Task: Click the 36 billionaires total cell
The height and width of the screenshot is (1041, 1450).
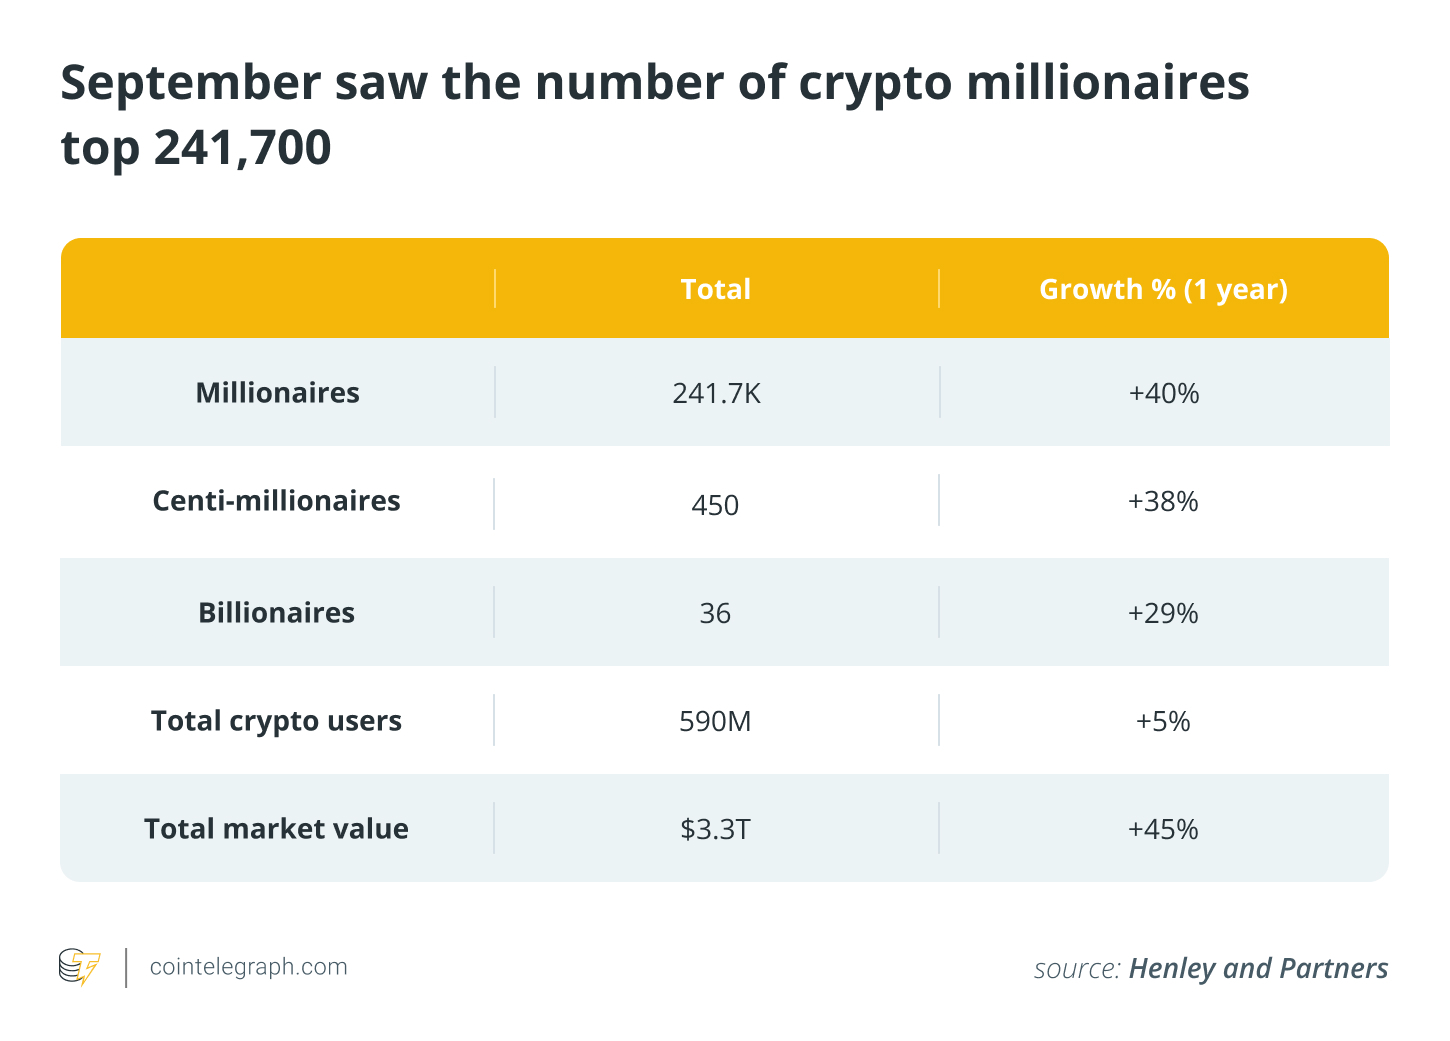Action: pyautogui.click(x=715, y=613)
